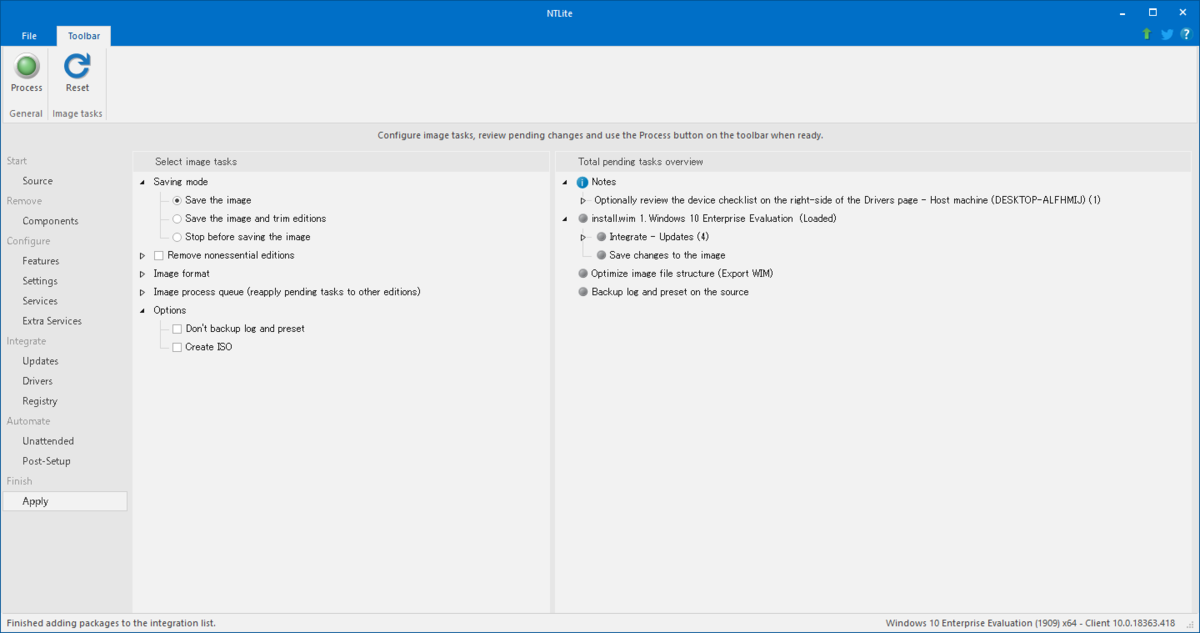The width and height of the screenshot is (1200, 633).
Task: Collapse the install.wim tree node
Action: [566, 218]
